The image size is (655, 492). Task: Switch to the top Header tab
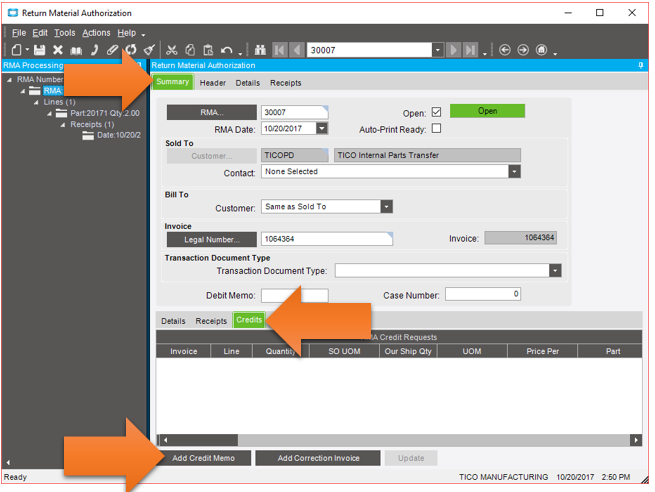[213, 83]
